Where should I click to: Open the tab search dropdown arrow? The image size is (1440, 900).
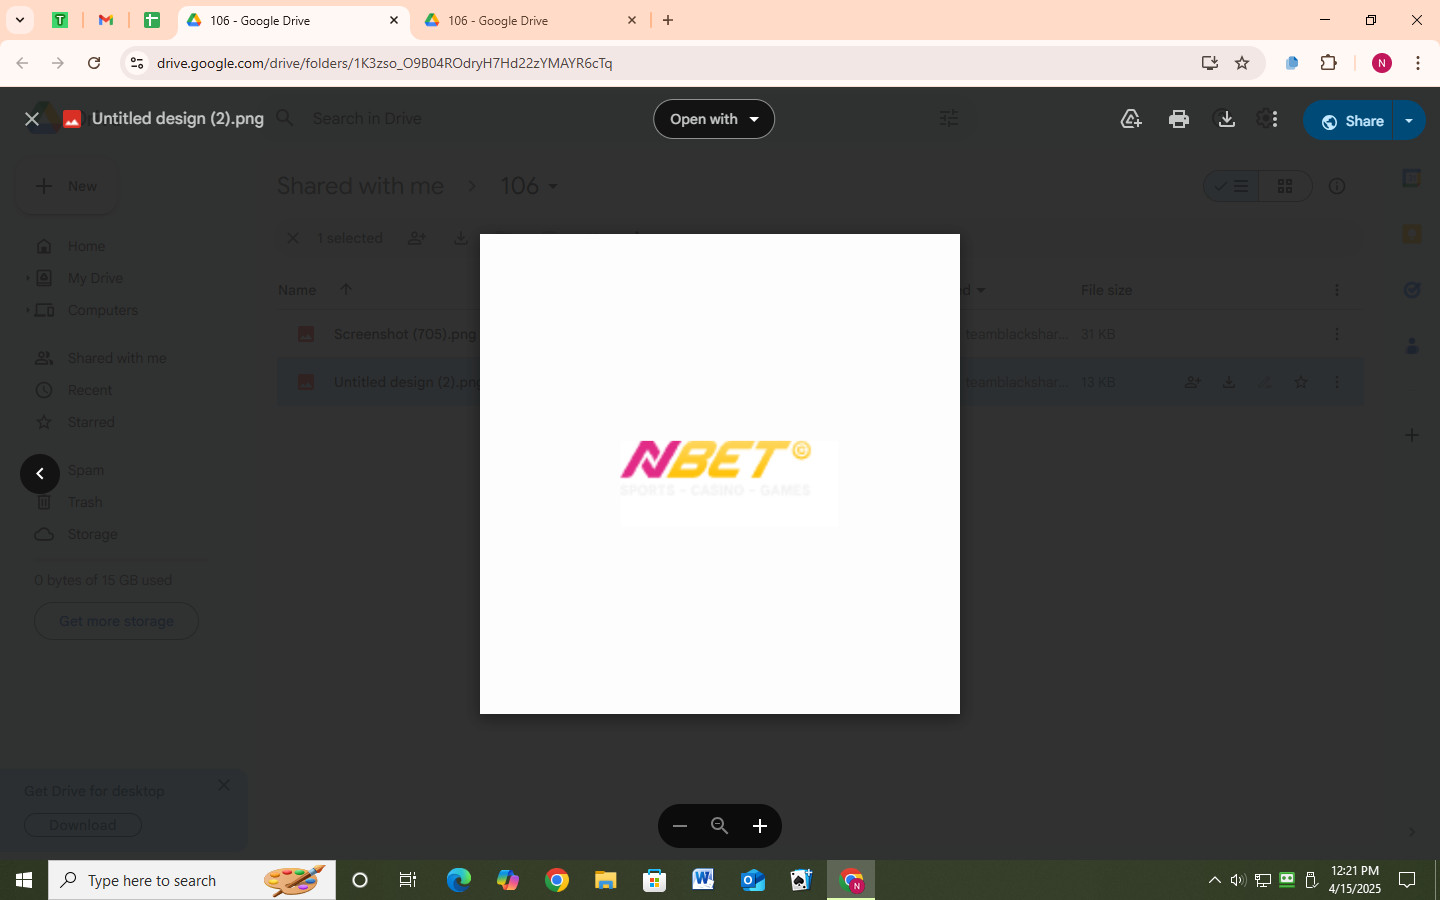pyautogui.click(x=19, y=20)
